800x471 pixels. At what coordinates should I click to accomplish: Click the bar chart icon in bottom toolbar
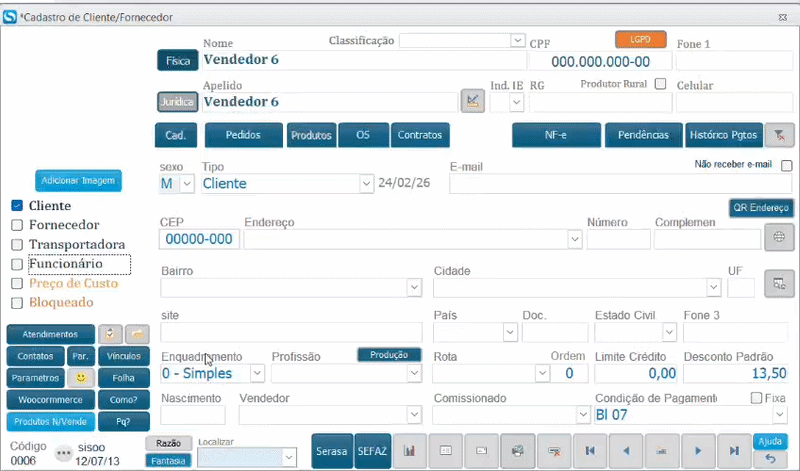point(409,451)
